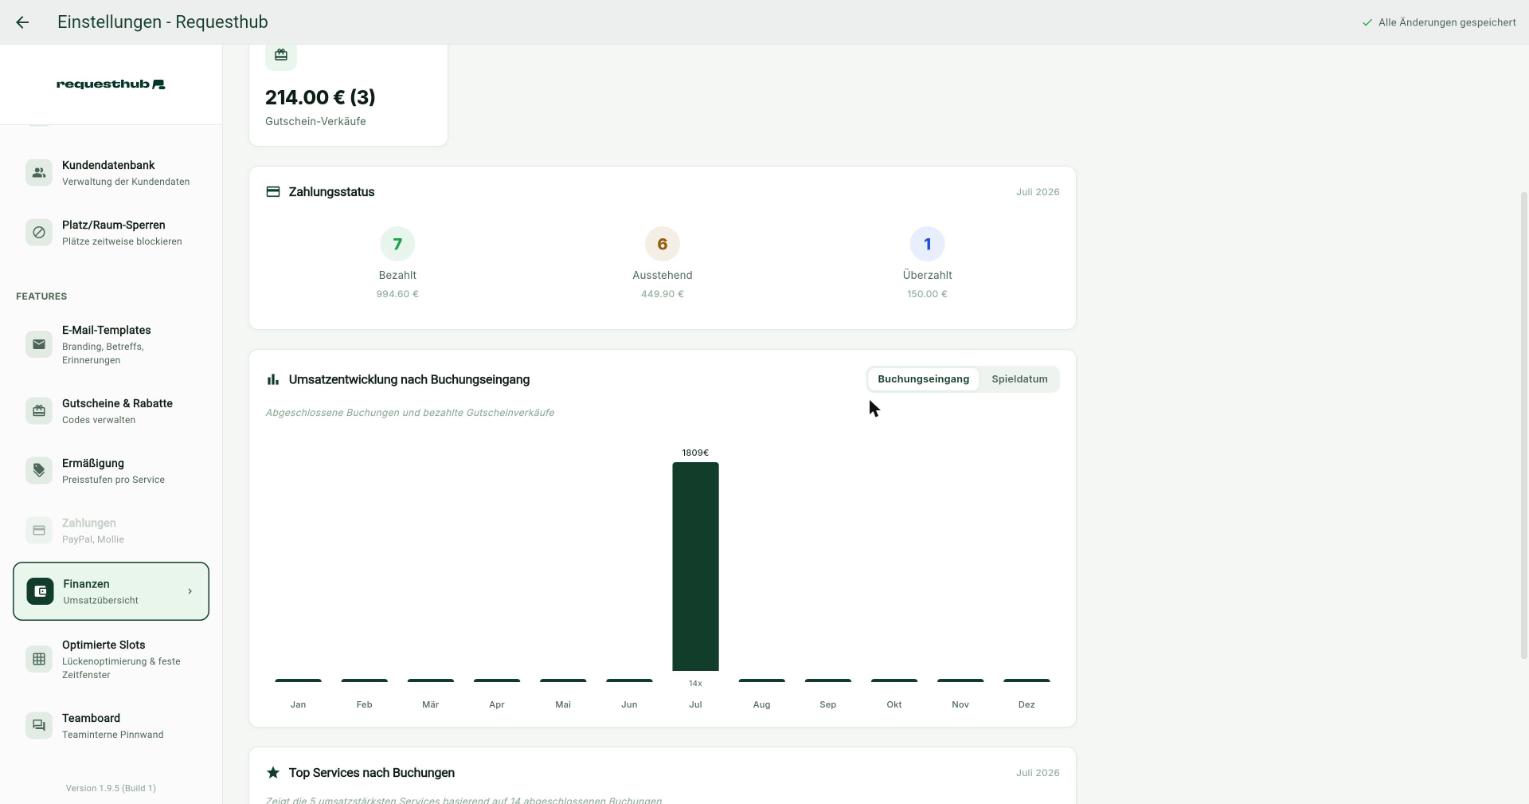Click Juli 2026 in Top Services card

point(1037,773)
